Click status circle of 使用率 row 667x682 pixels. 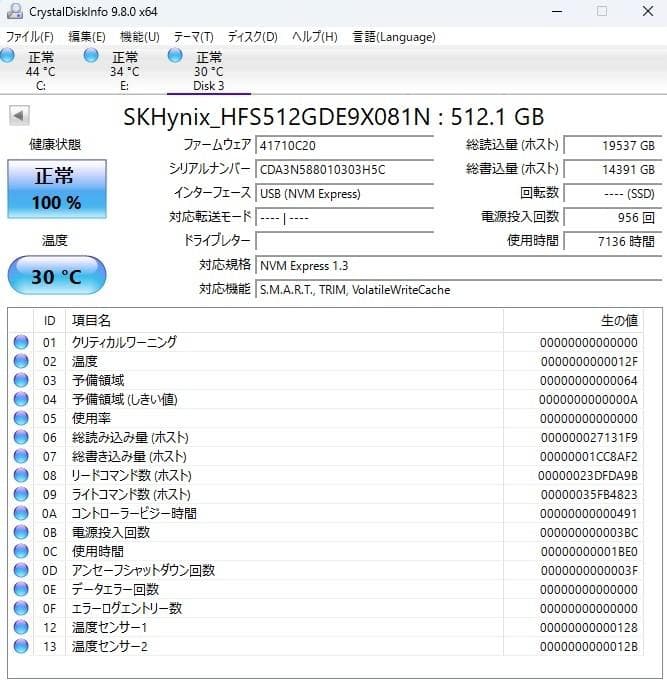(x=21, y=418)
